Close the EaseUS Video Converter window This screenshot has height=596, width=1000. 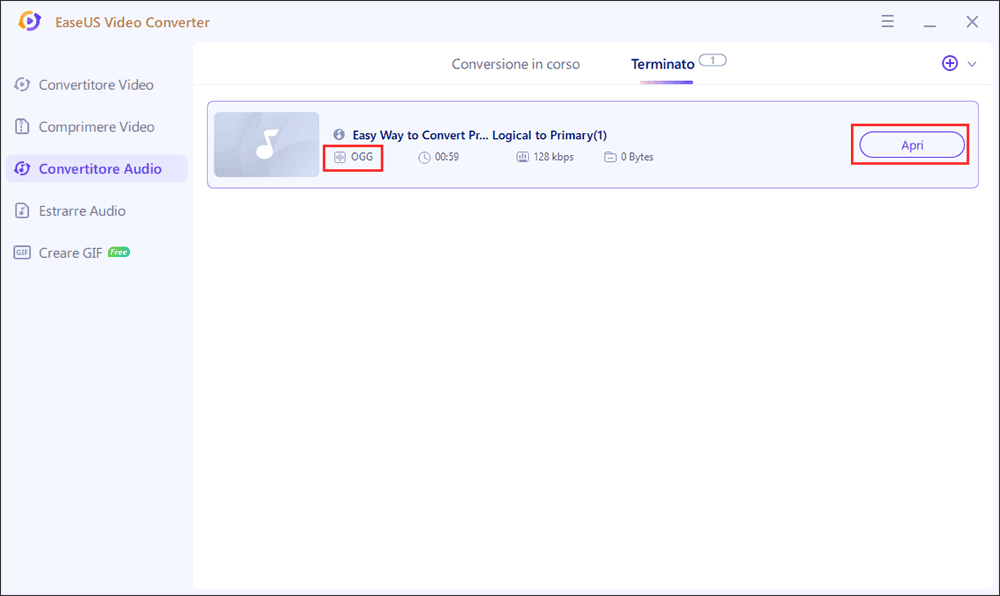972,22
